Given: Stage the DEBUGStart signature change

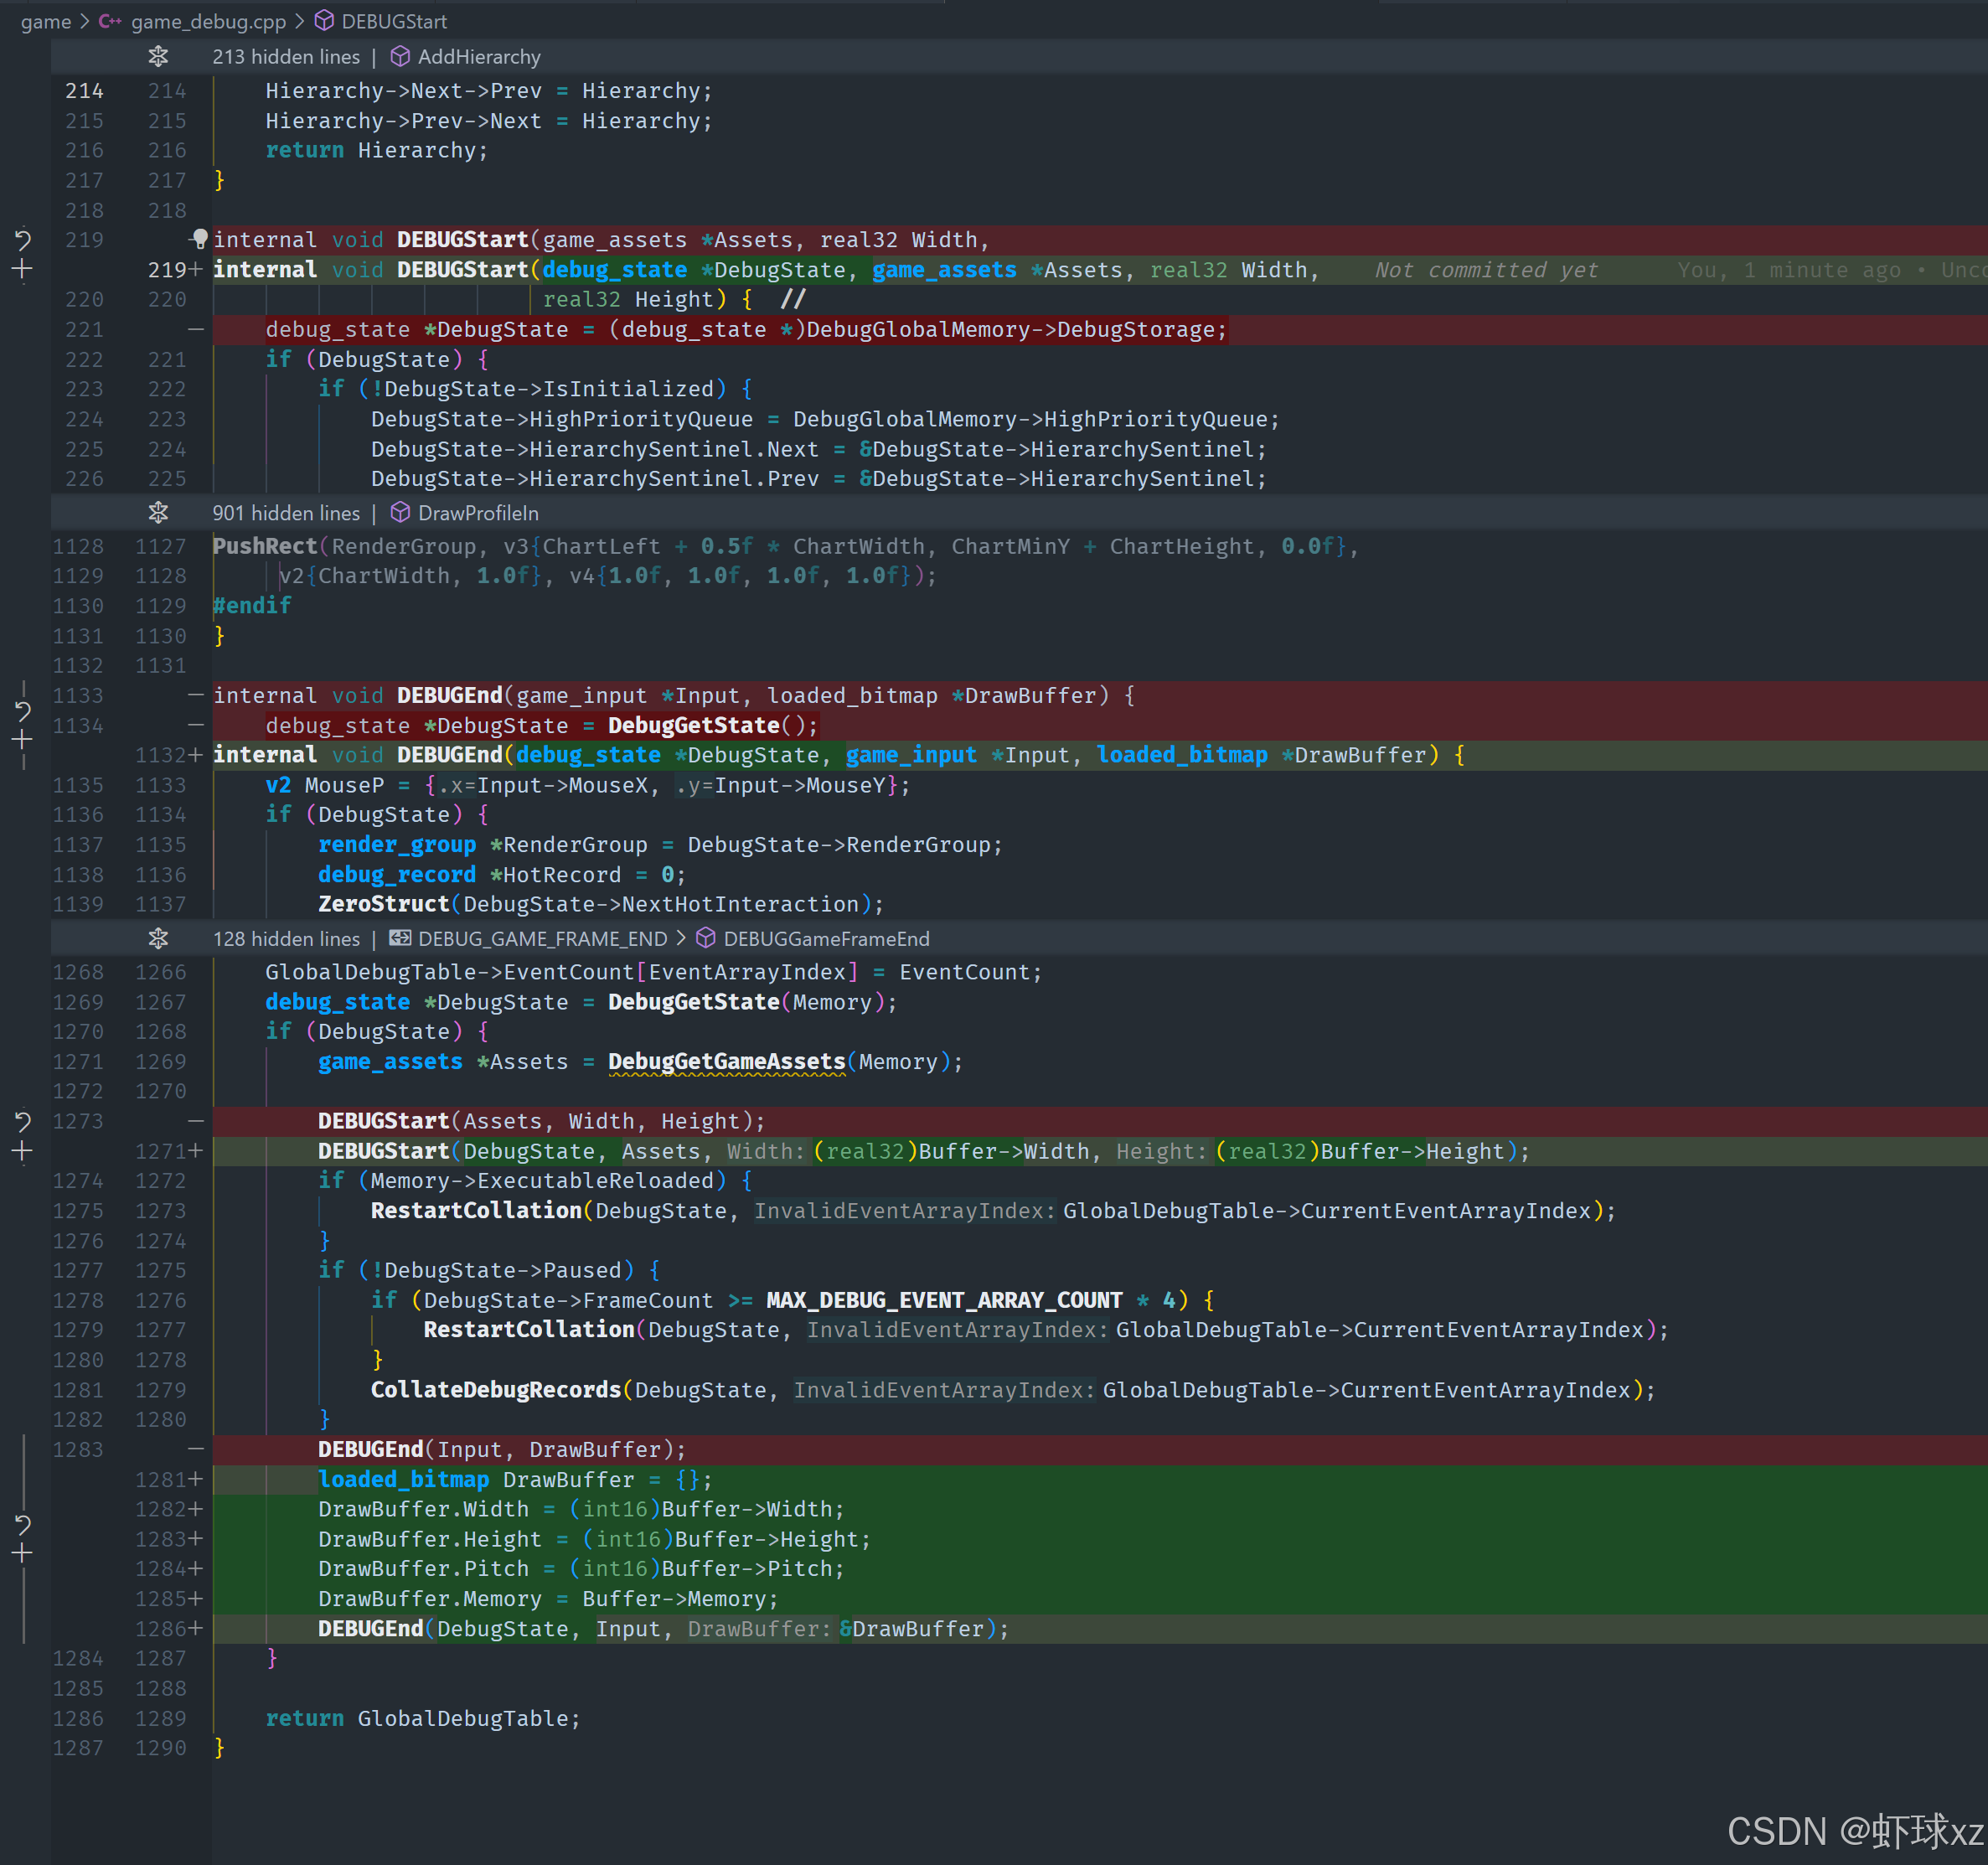Looking at the screenshot, I should point(23,269).
